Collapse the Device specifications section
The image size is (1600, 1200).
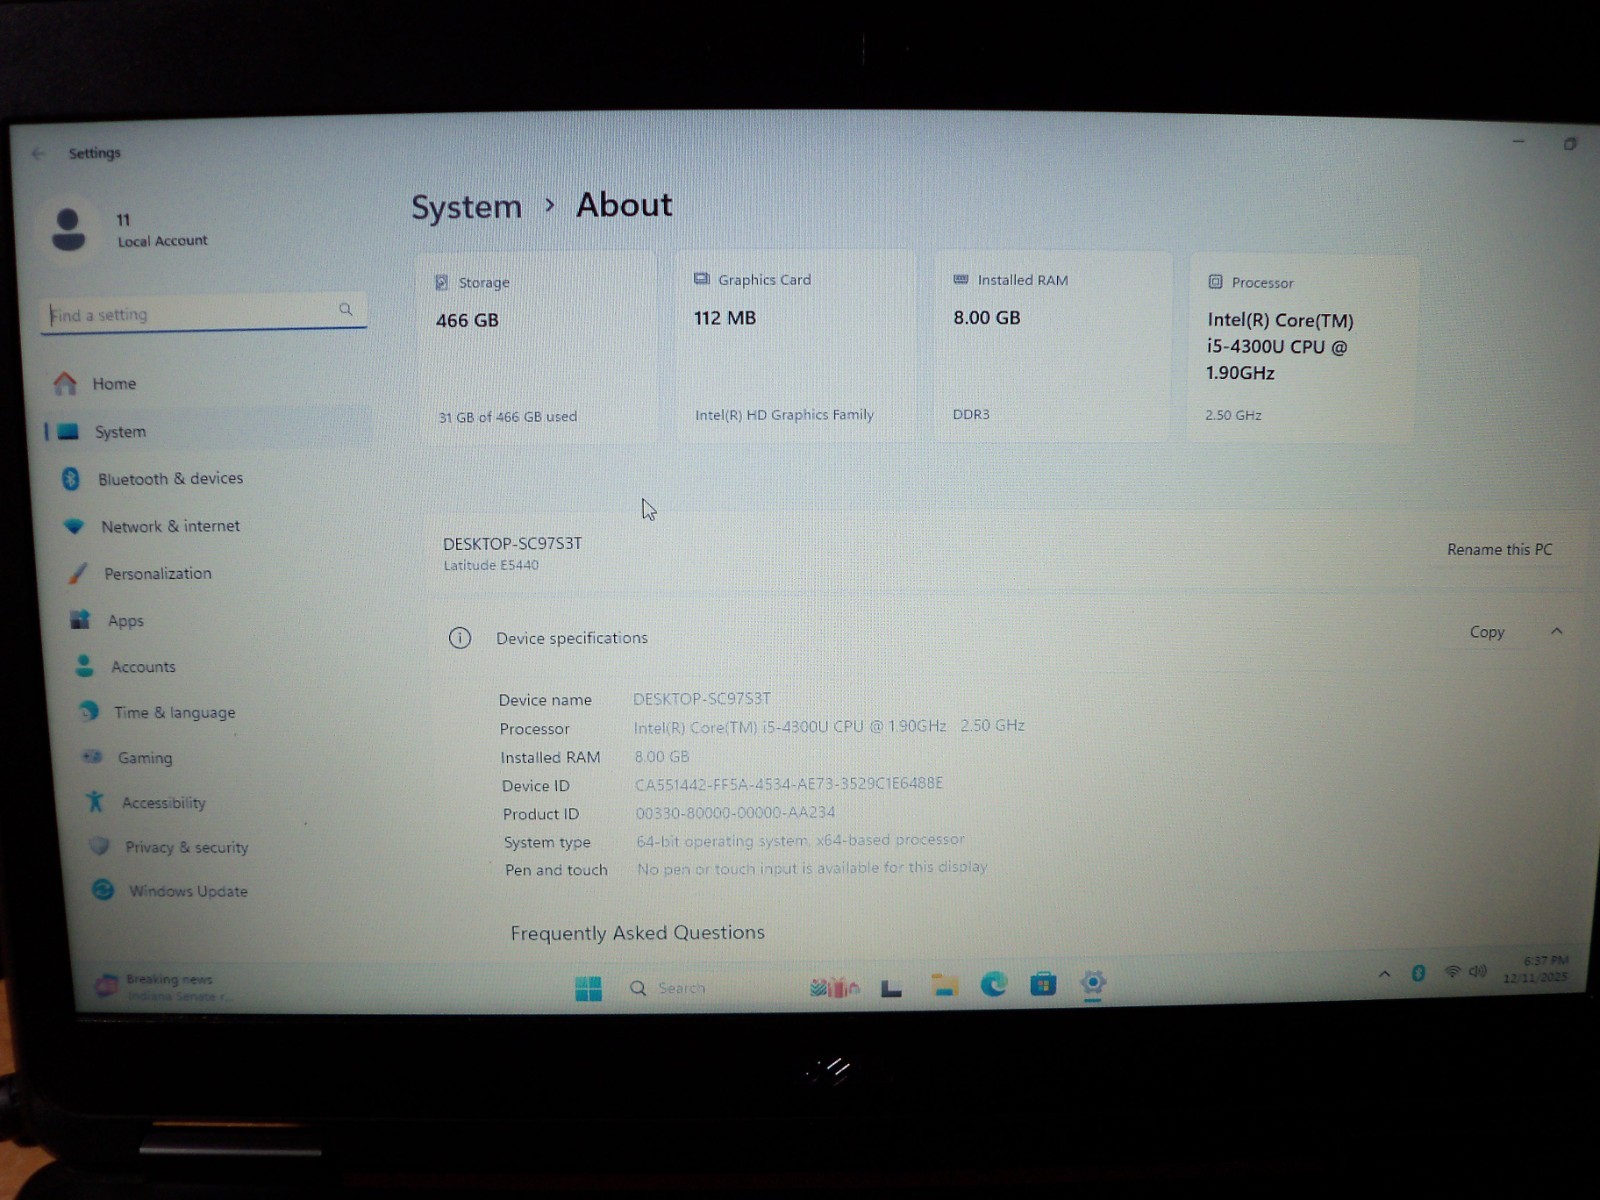[1556, 631]
